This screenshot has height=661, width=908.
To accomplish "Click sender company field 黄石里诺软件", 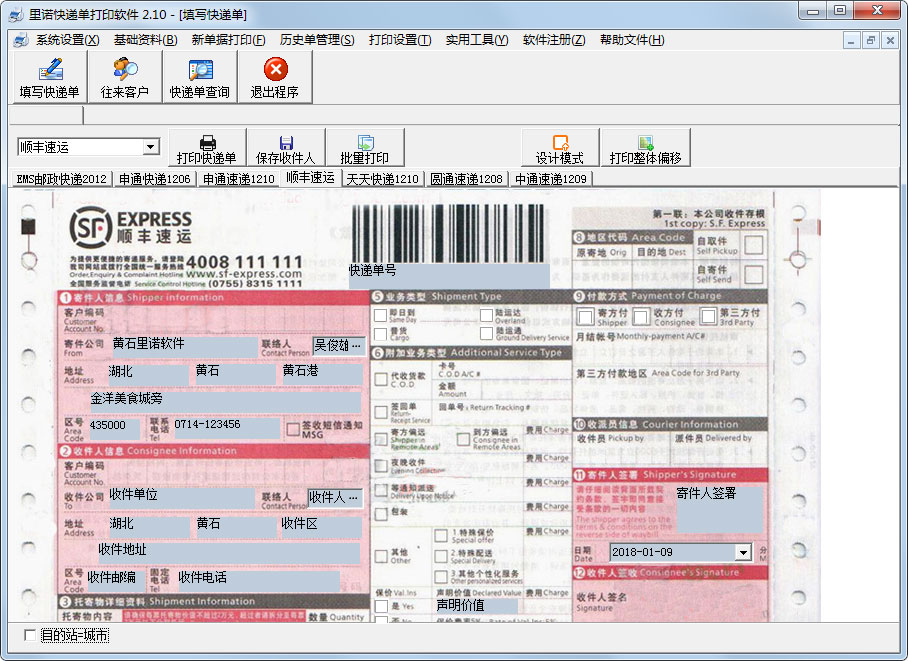I will 184,346.
